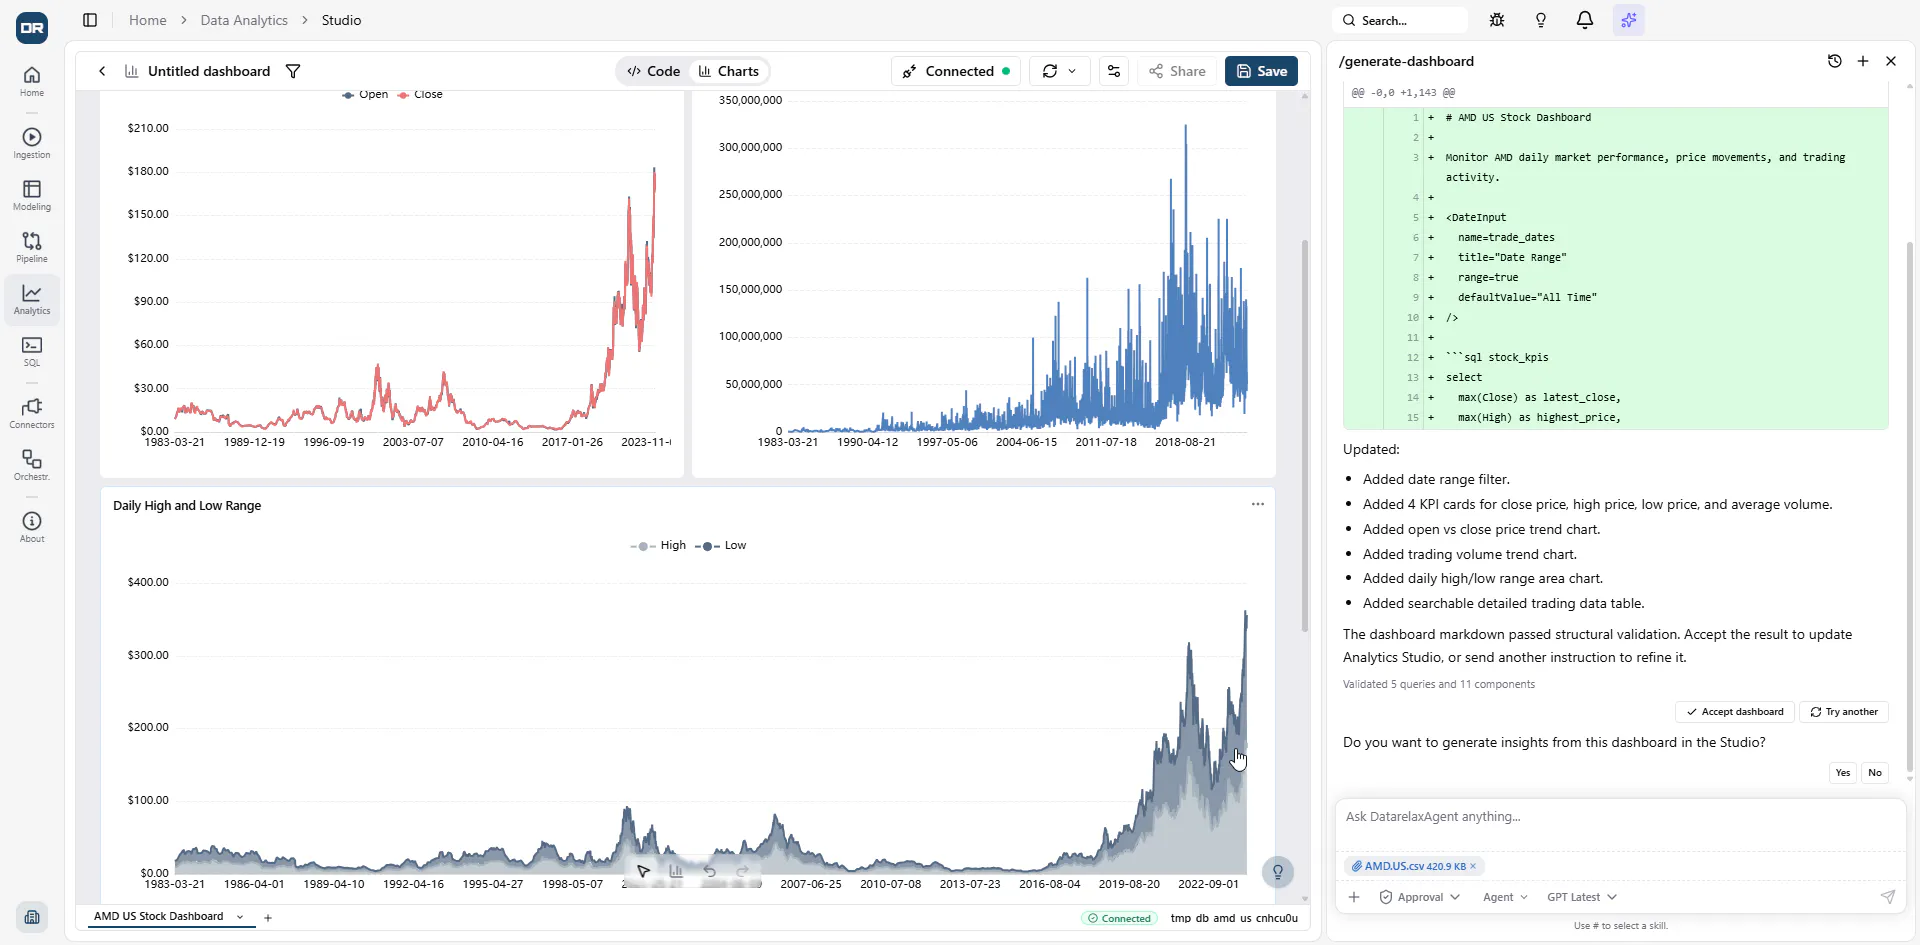Open Connectors from the sidebar
The width and height of the screenshot is (1920, 945).
(x=32, y=413)
